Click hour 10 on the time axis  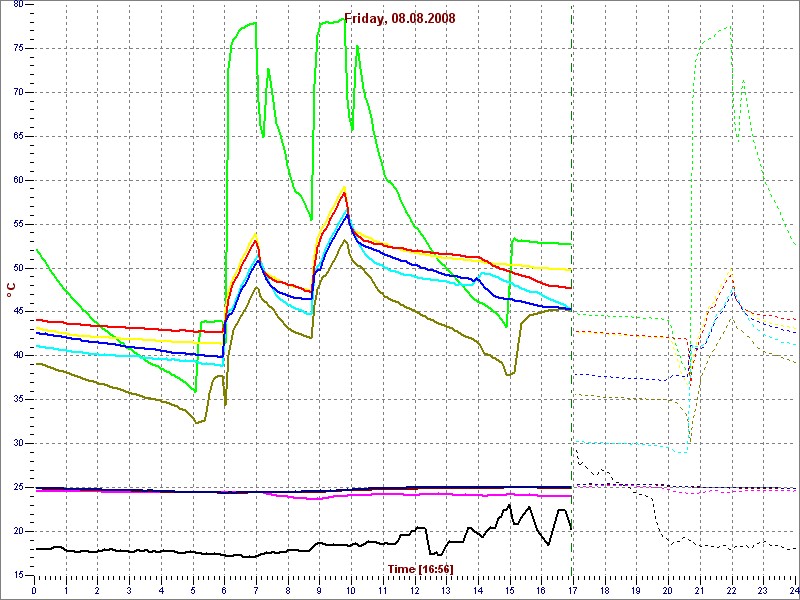click(351, 588)
